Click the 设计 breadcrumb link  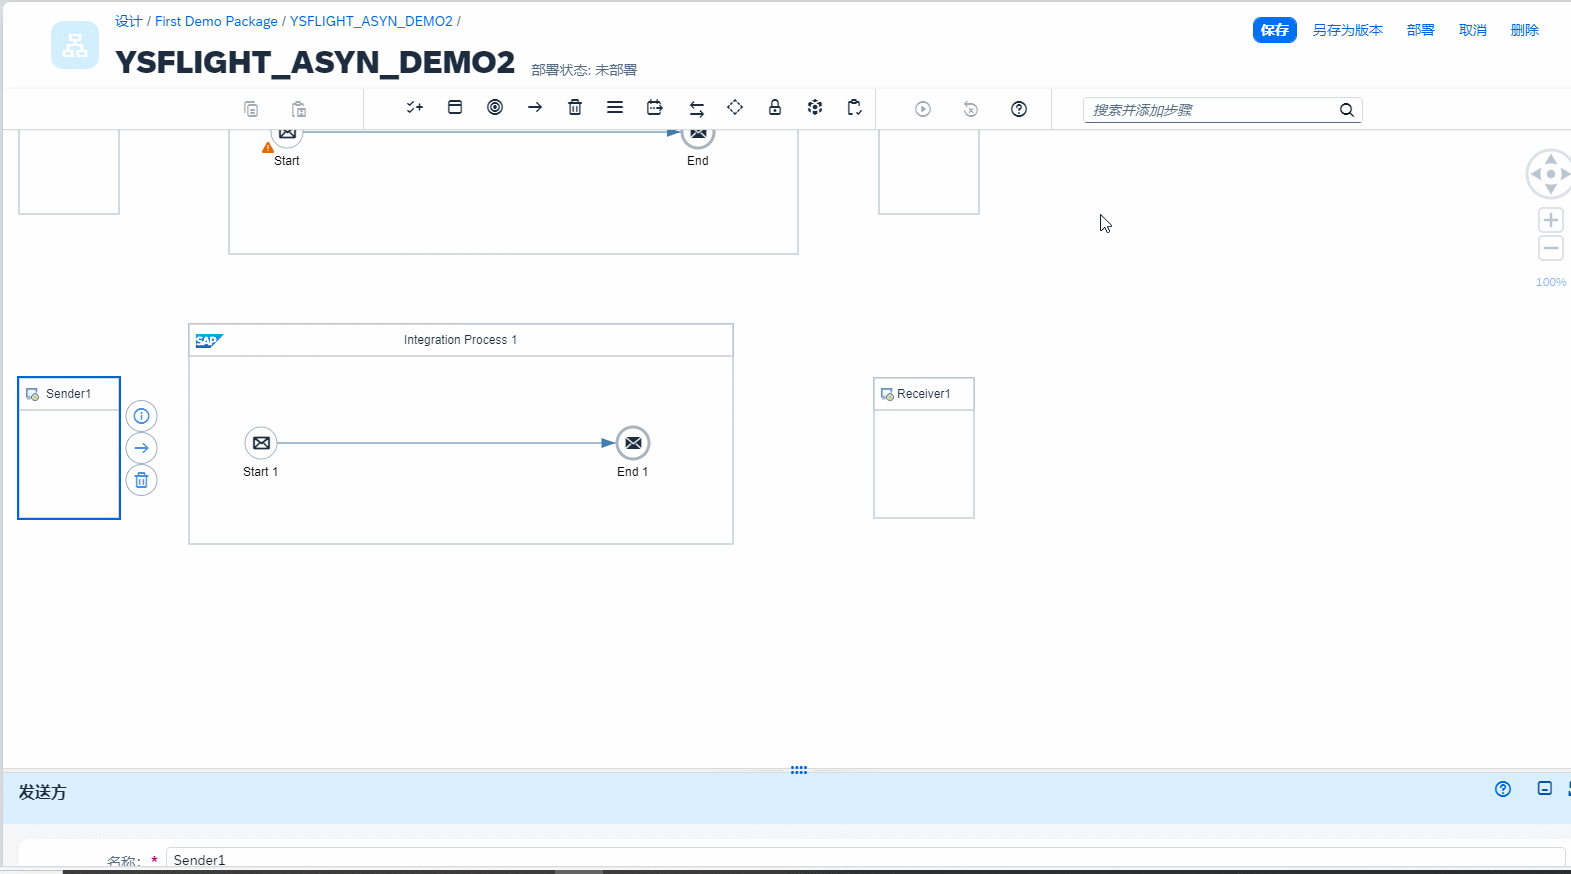click(x=128, y=21)
